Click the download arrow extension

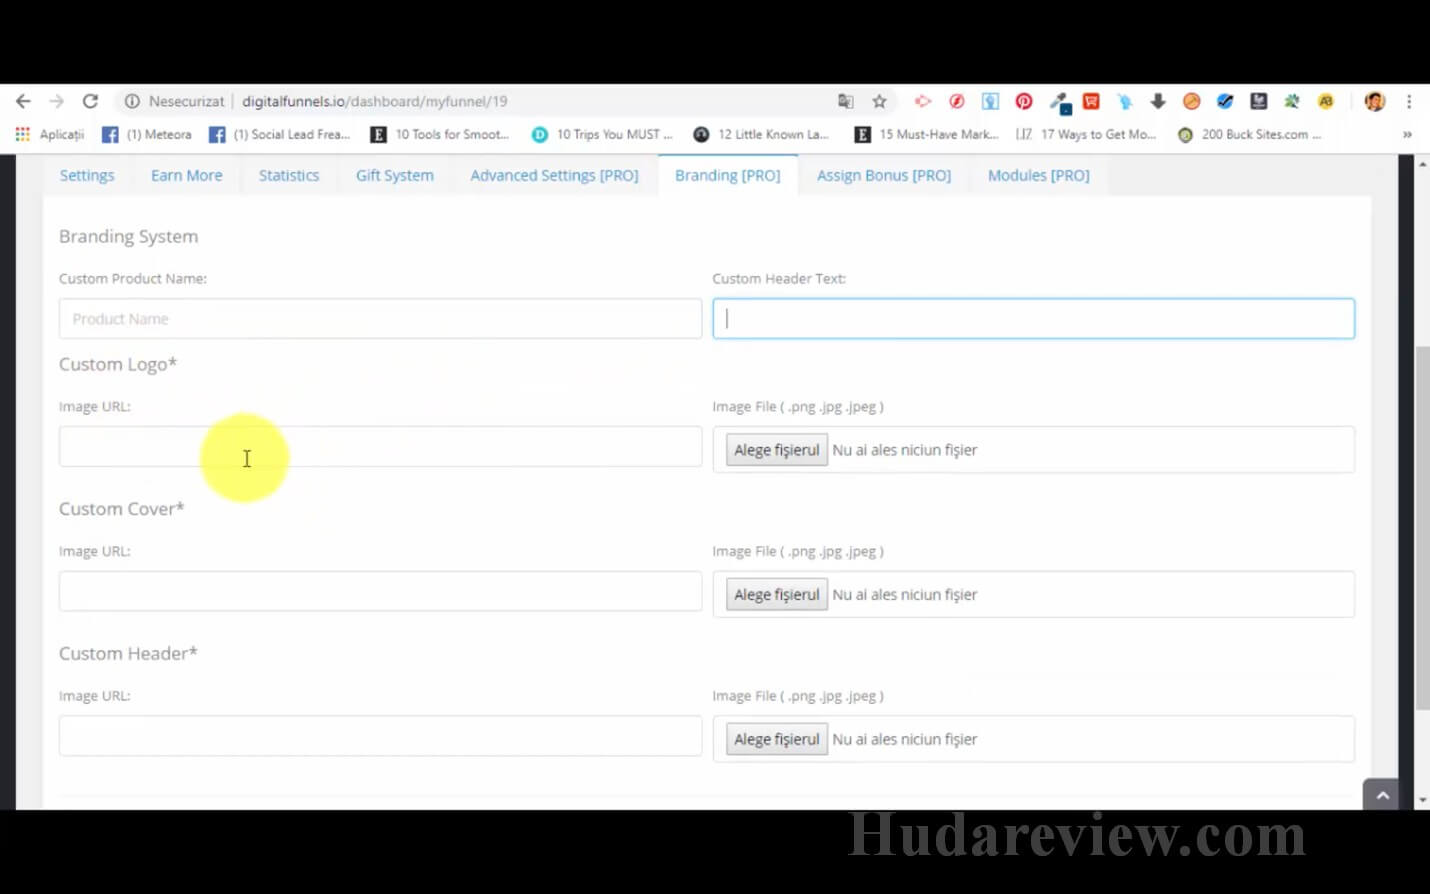(1158, 101)
